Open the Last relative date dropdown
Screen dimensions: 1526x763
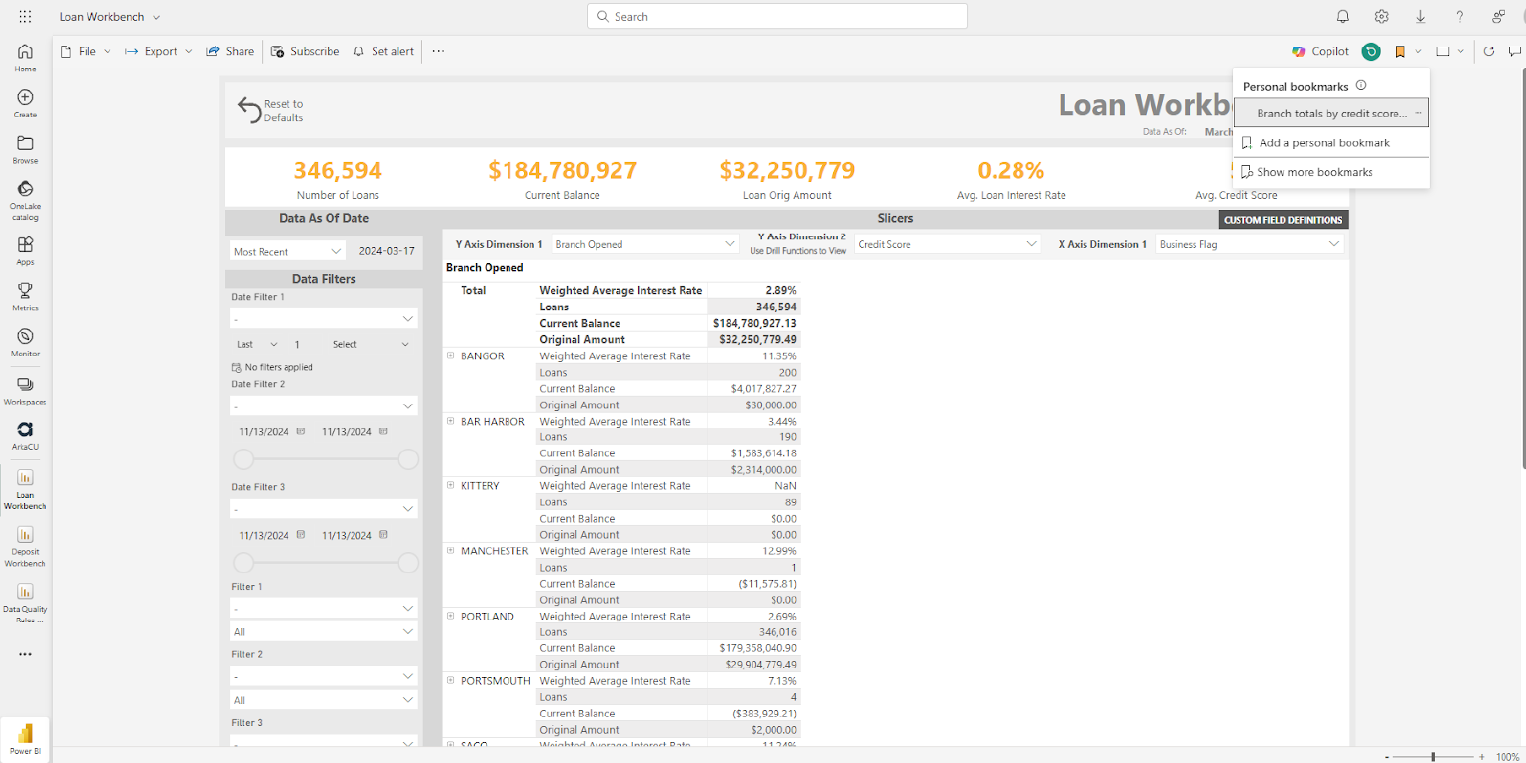tap(258, 344)
